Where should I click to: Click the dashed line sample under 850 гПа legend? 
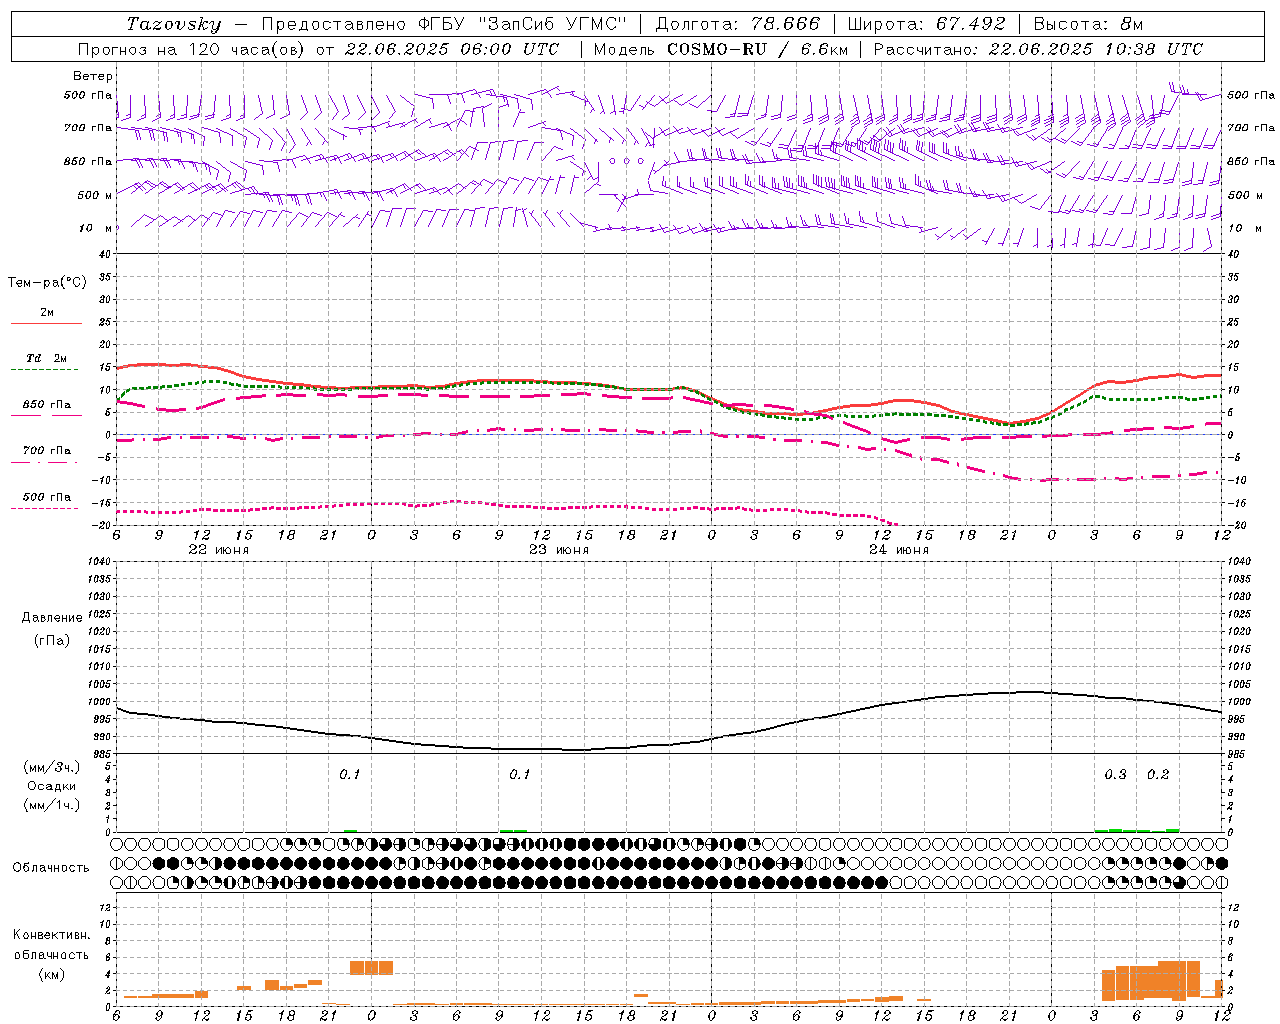pos(46,416)
